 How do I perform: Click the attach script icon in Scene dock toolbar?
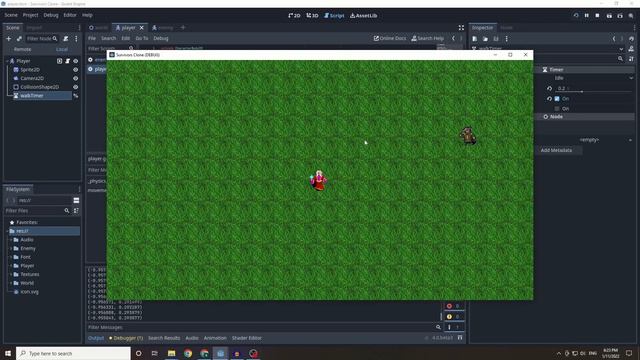pyautogui.click(x=66, y=39)
